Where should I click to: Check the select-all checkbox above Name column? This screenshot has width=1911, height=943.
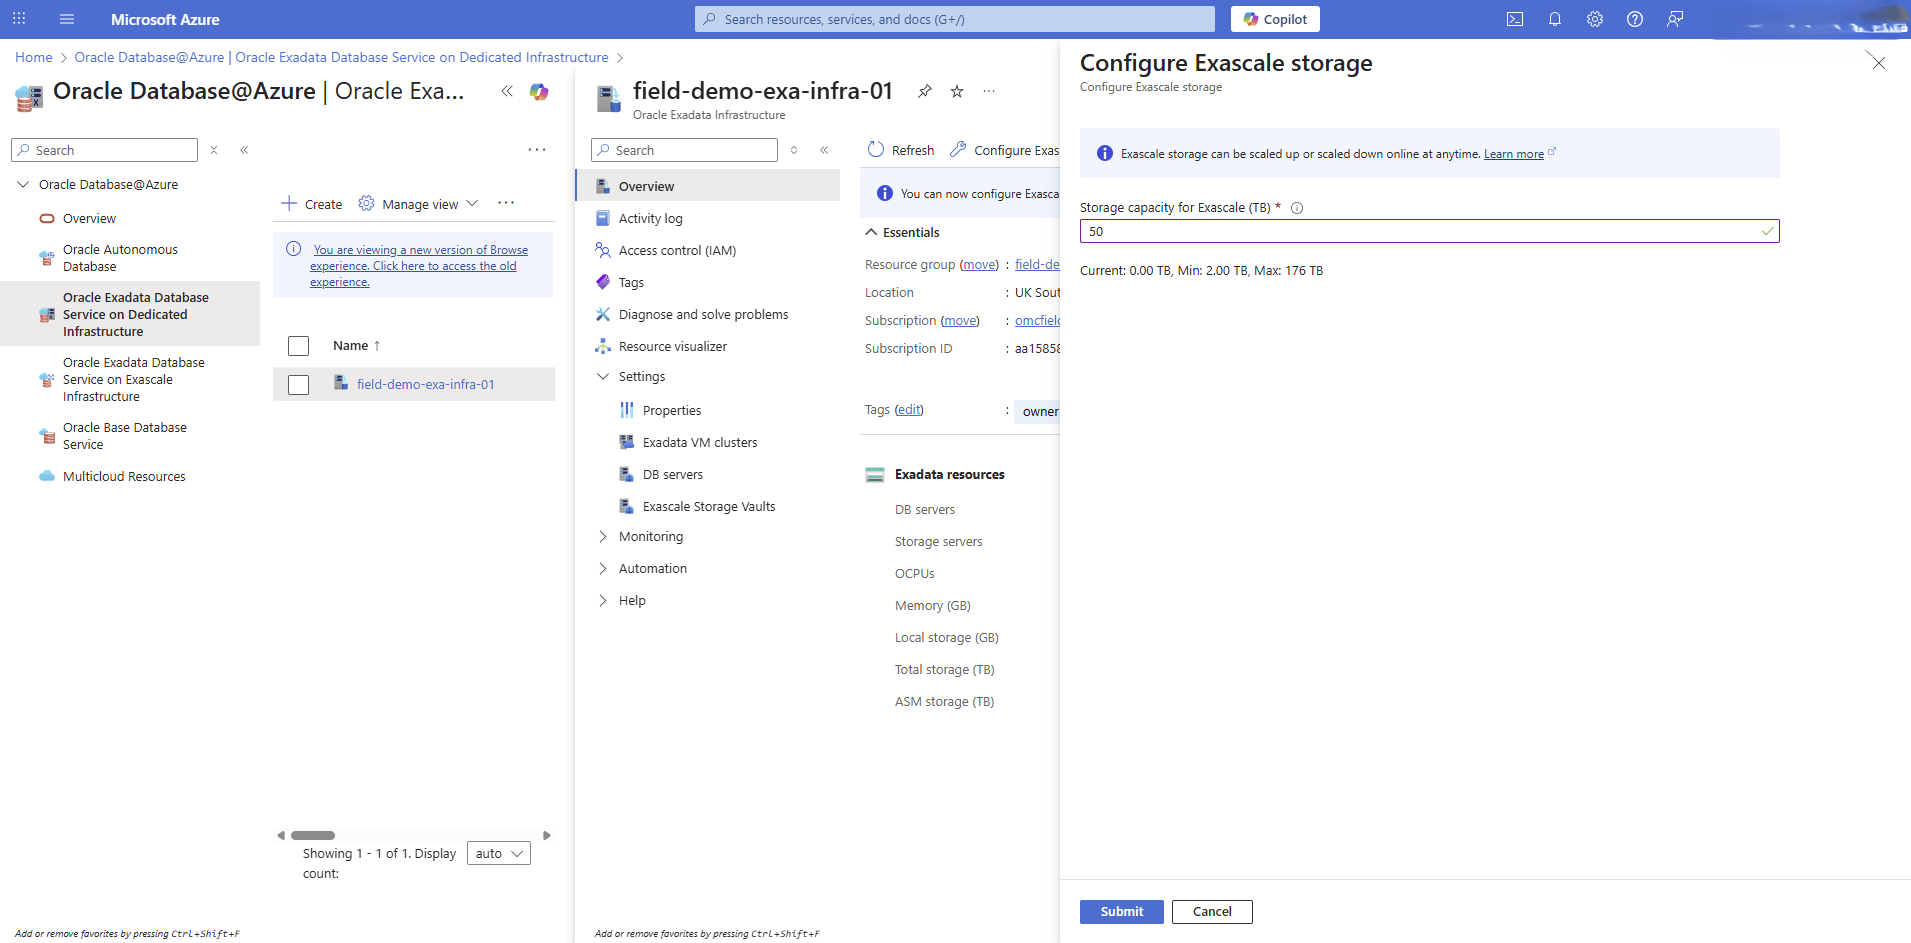tap(298, 345)
